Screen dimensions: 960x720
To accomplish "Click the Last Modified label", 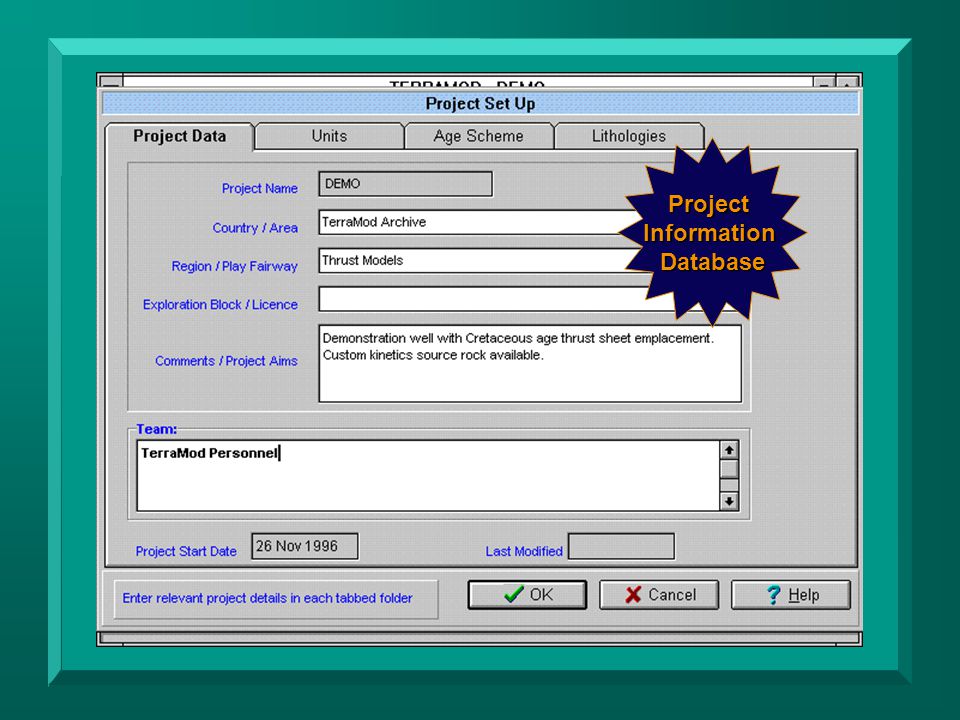I will tap(524, 551).
